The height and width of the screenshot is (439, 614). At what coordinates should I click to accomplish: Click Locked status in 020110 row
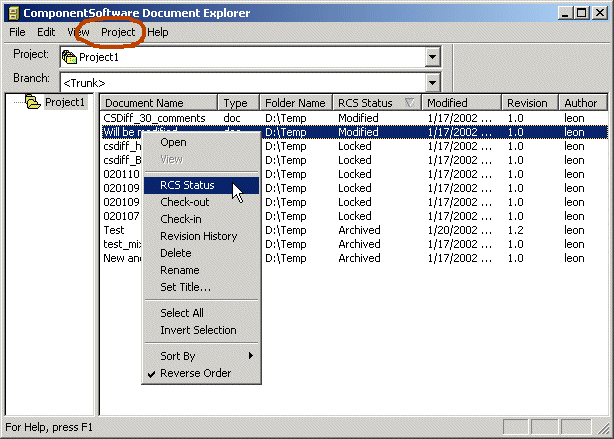355,174
